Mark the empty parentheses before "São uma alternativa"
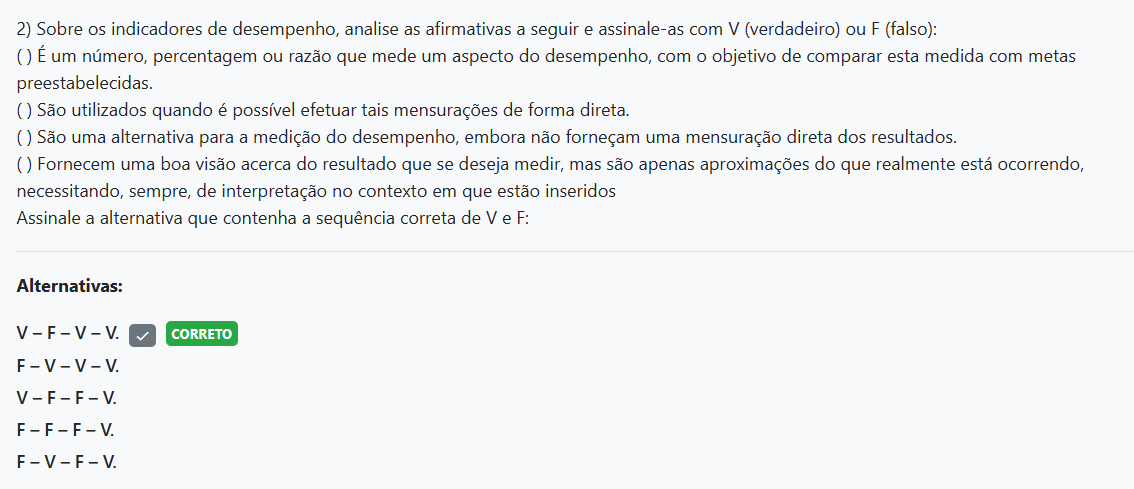1134x489 pixels. (x=24, y=136)
